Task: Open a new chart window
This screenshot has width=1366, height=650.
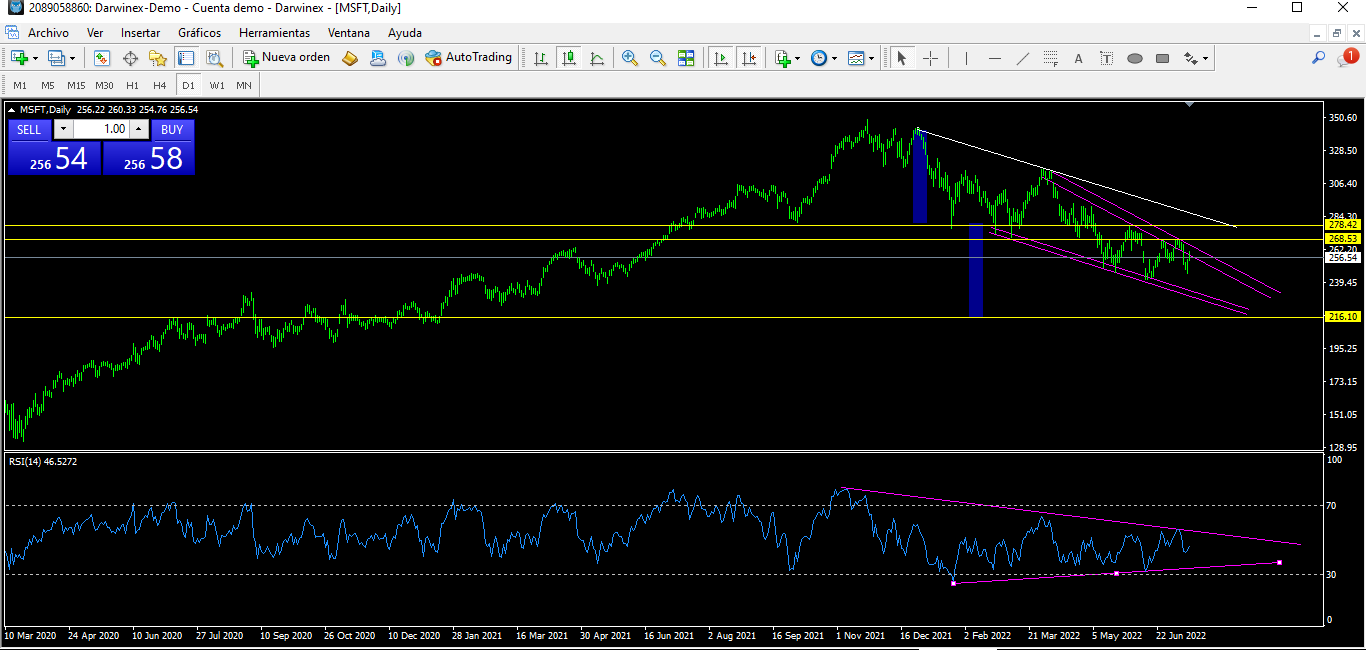Action: point(19,58)
